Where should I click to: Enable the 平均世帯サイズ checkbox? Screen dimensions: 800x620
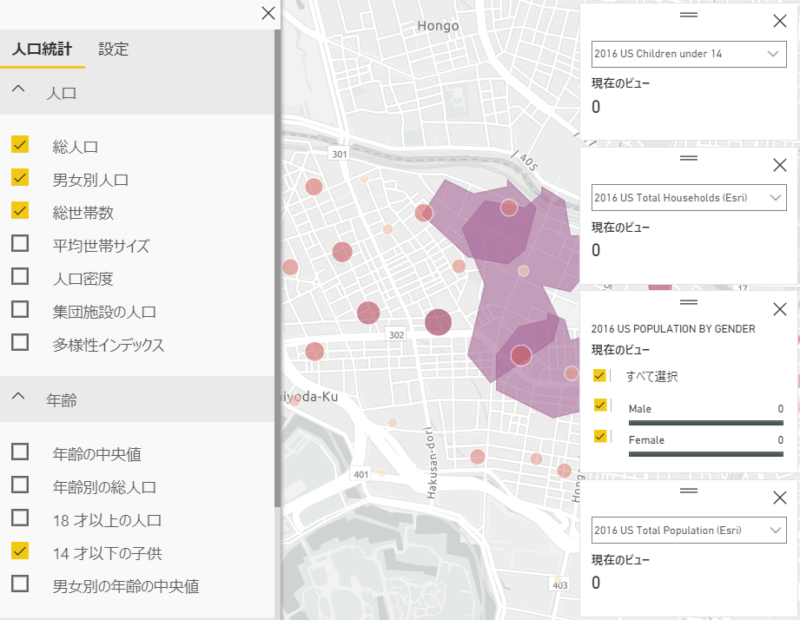[20, 243]
